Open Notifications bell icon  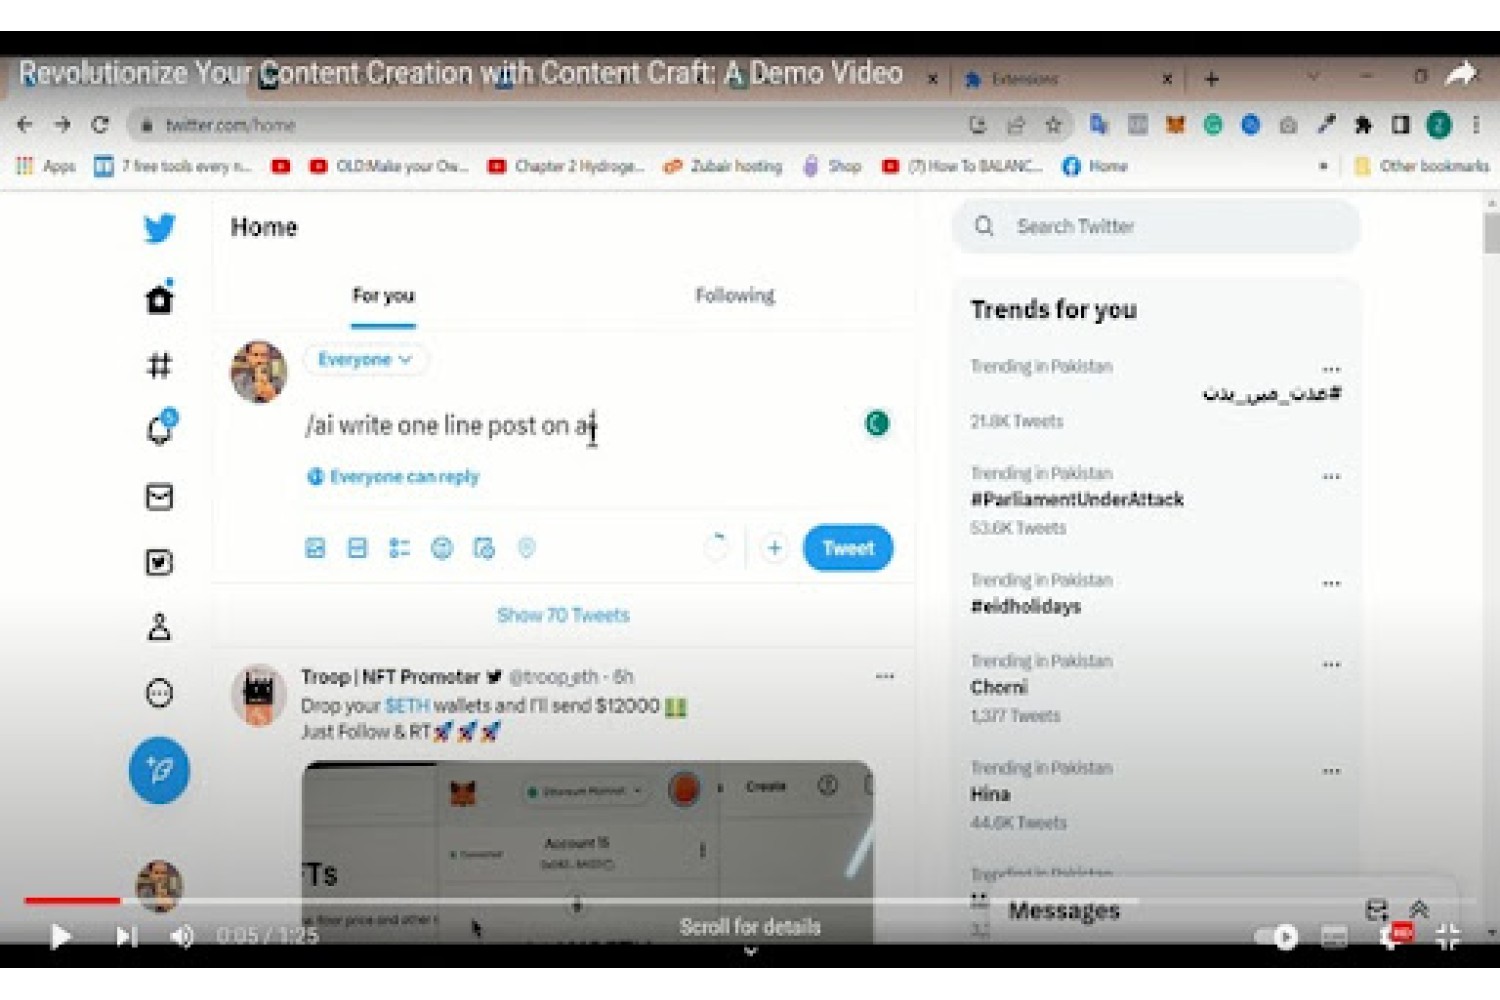(x=160, y=428)
